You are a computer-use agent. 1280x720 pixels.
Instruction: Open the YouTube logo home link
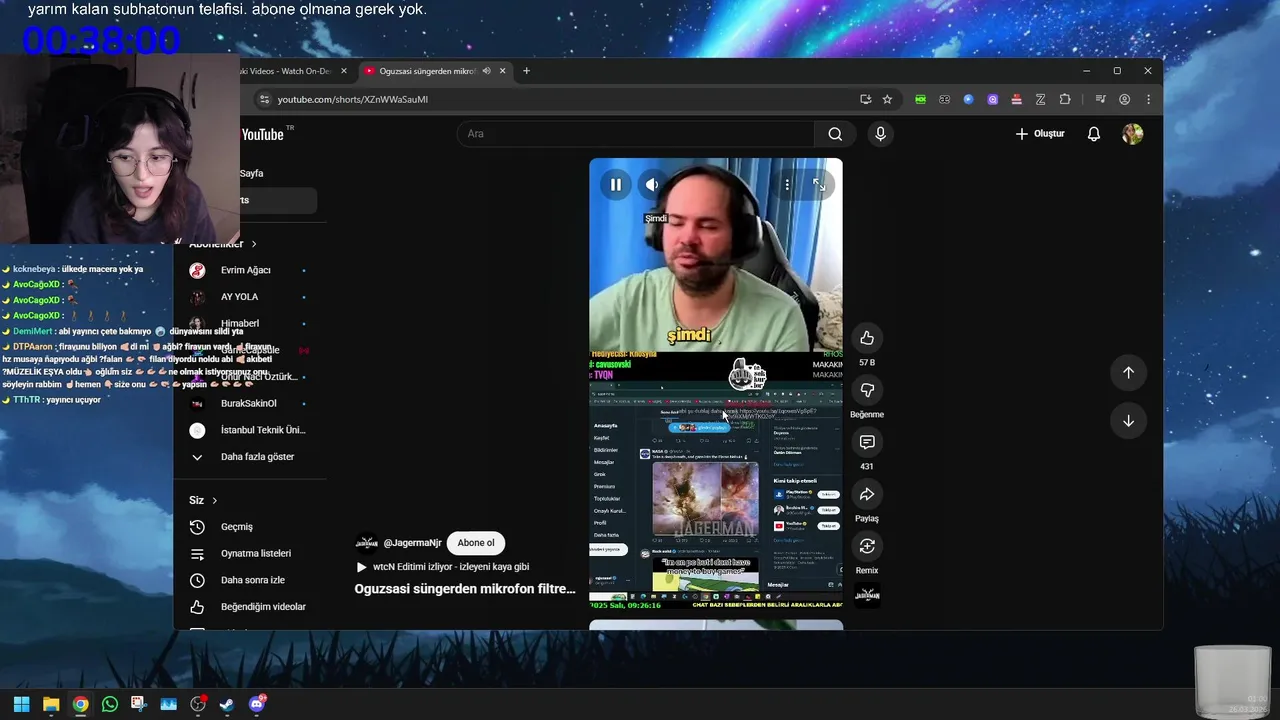pos(265,134)
